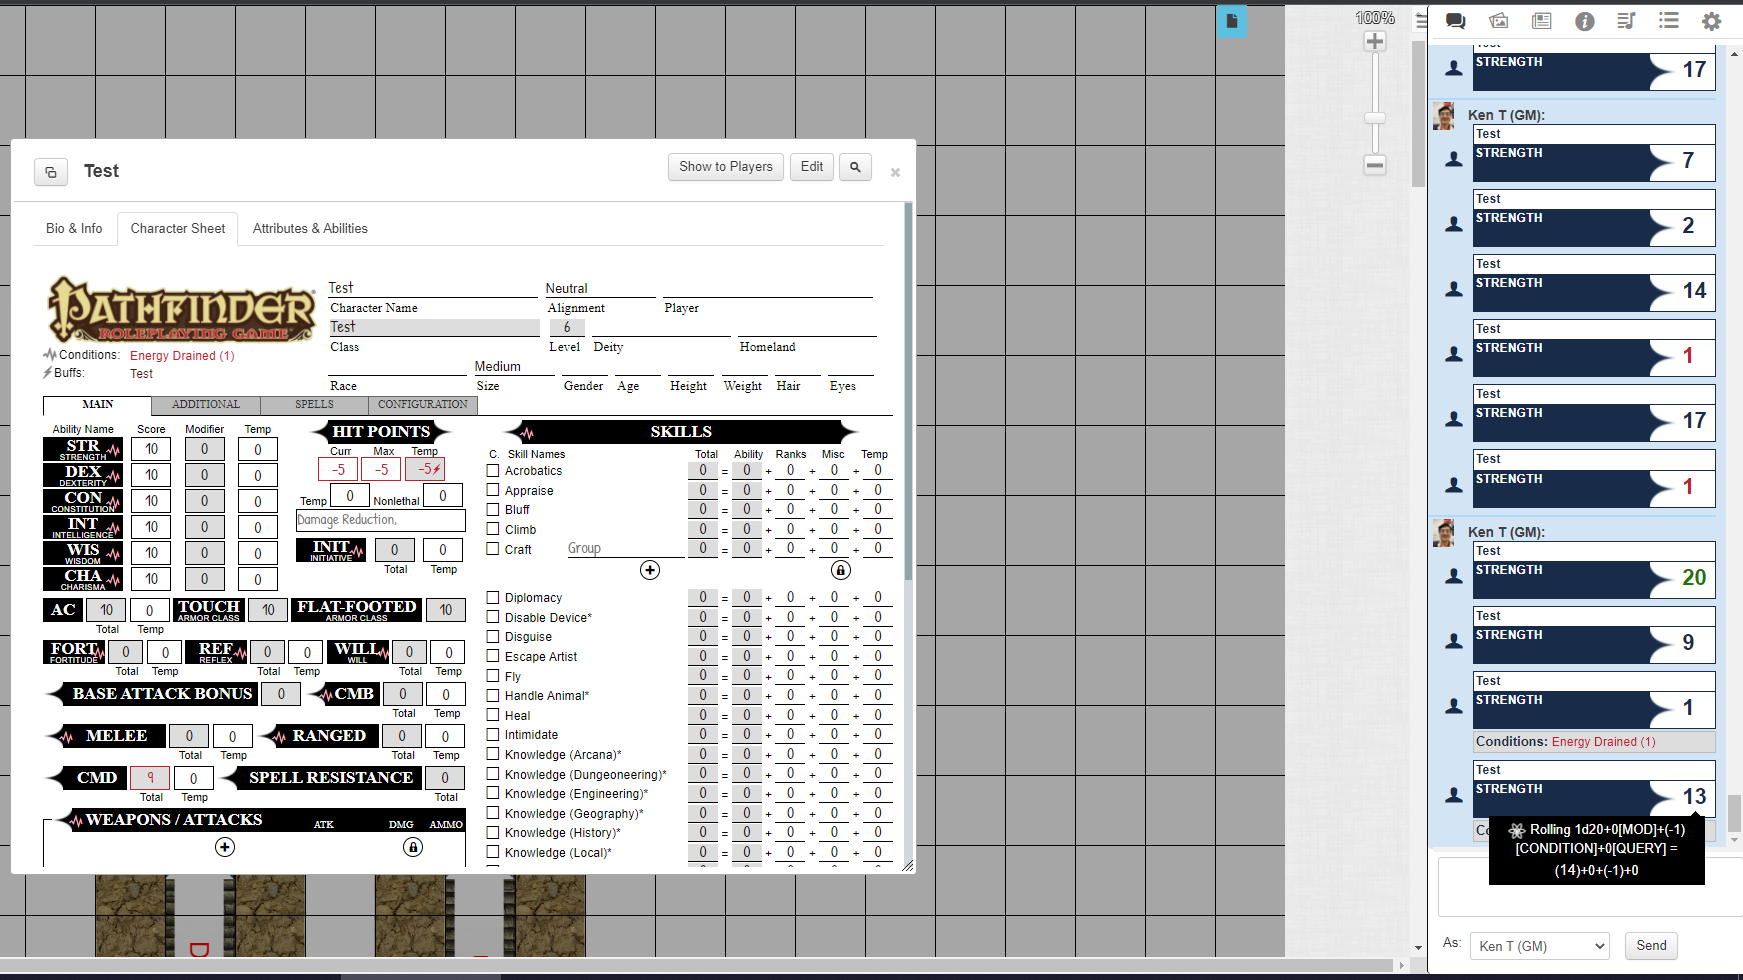Switch to the Attributes & Abilities tab
Screen dimensions: 1743x980
[x=310, y=228]
